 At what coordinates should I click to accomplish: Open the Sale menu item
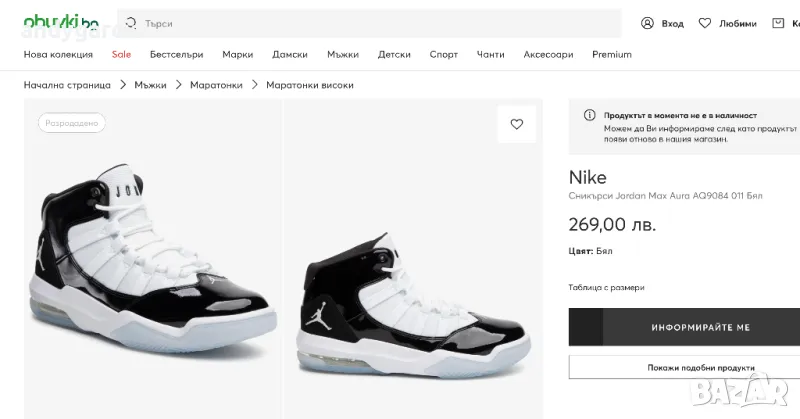121,54
